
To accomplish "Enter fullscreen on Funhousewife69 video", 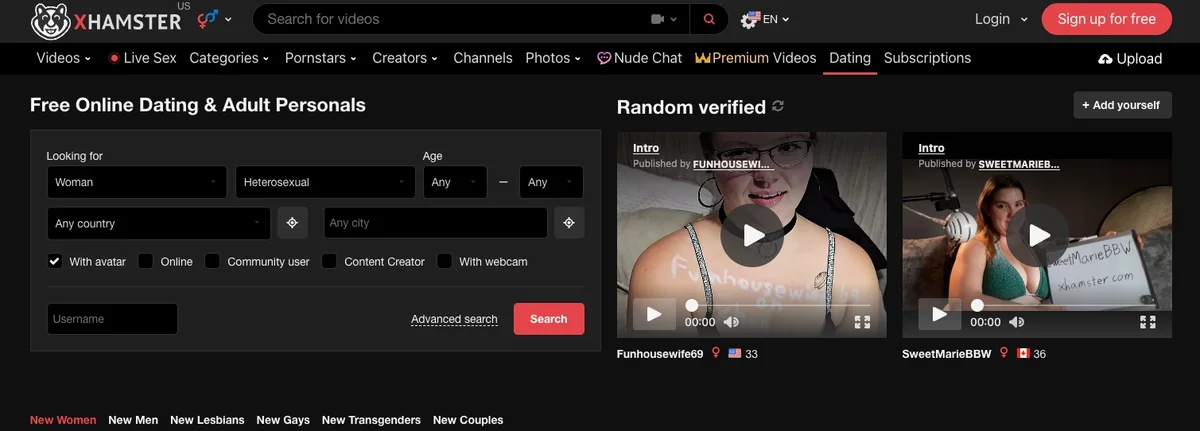I will click(862, 322).
